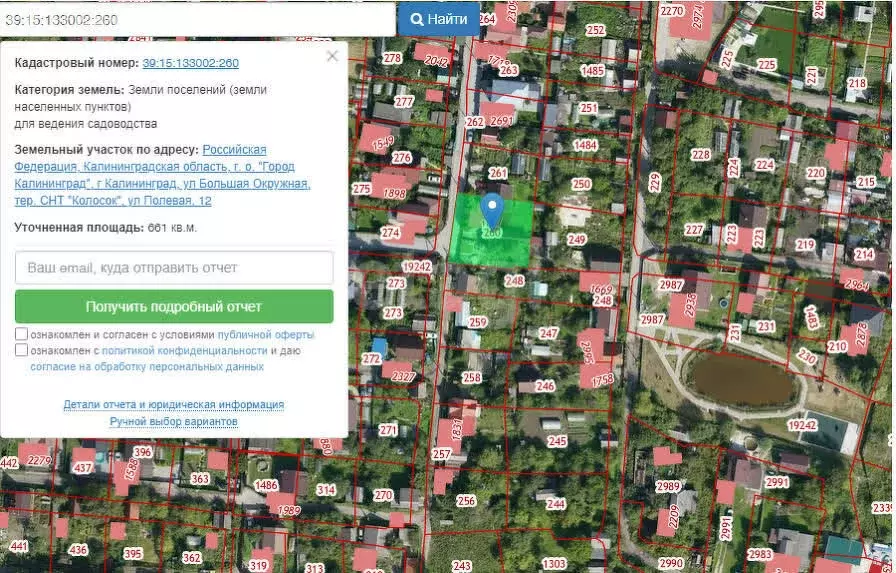Check the публичной оферты agreement checkbox
This screenshot has height=573, width=896.
[22, 334]
